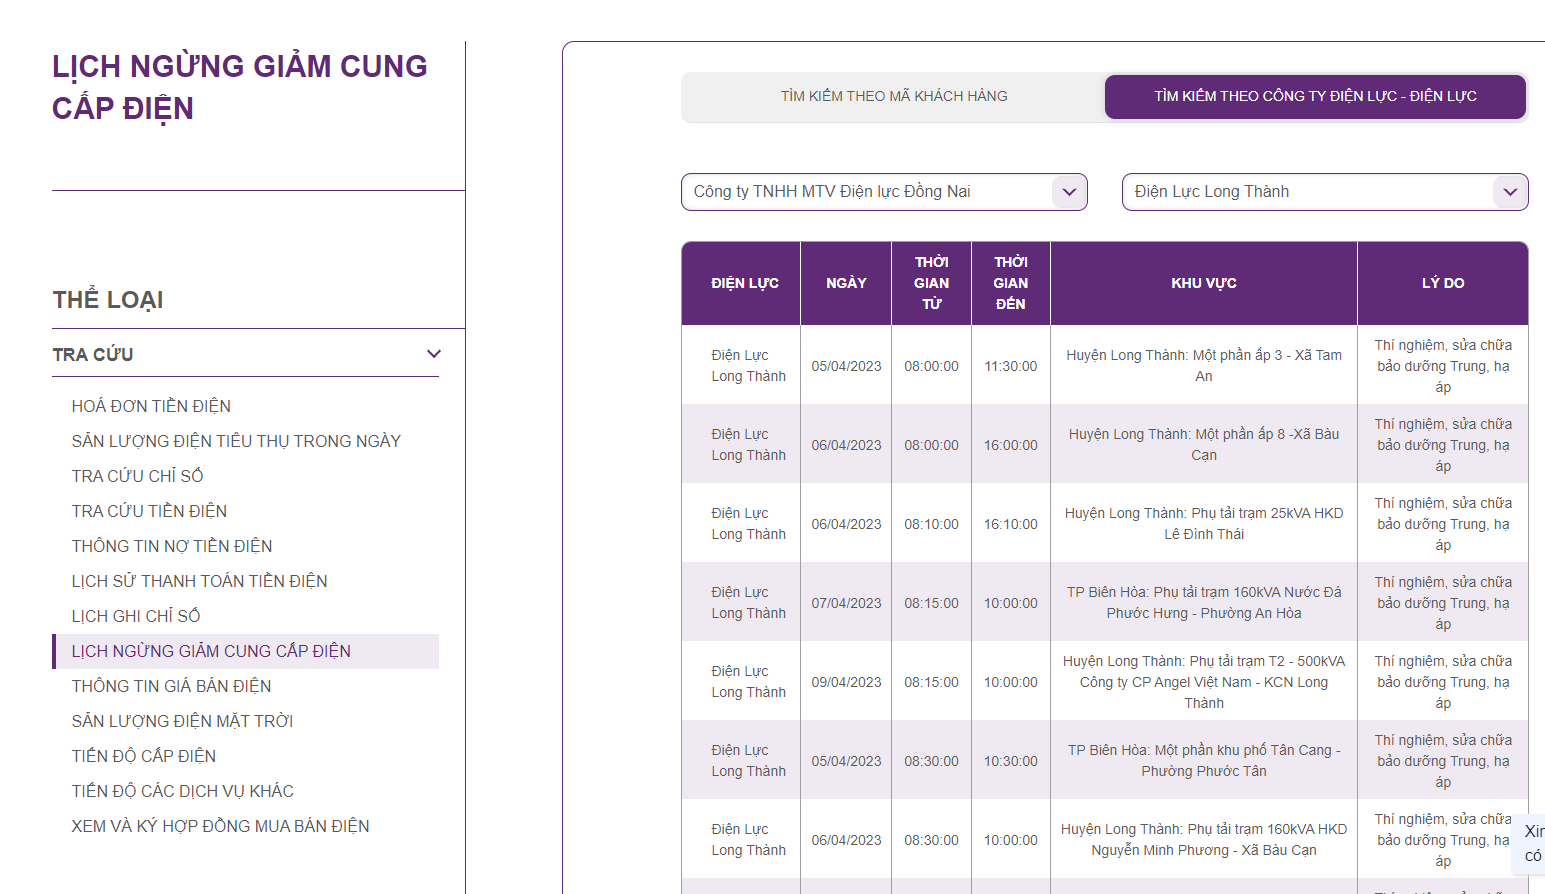
Task: Expand the Điện Lực Long Thành dropdown arrow
Action: pyautogui.click(x=1510, y=192)
